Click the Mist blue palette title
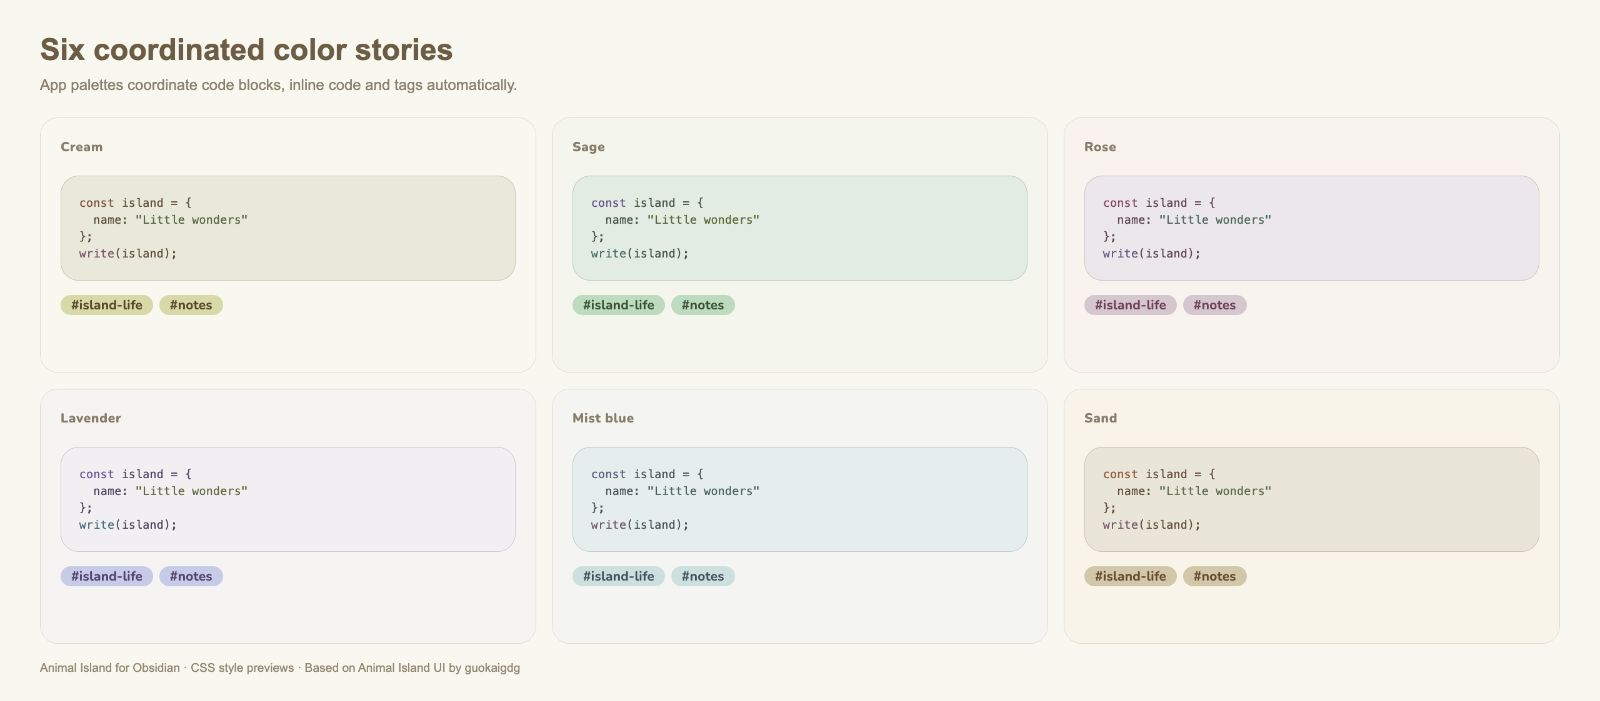 coord(603,418)
